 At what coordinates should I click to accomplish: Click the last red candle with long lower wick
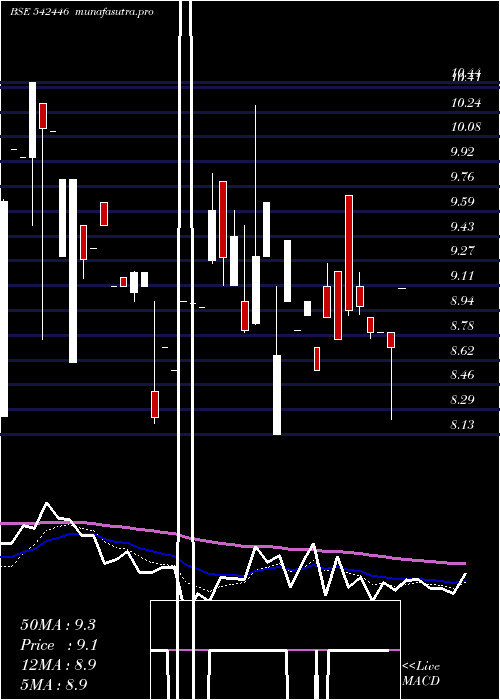click(391, 340)
